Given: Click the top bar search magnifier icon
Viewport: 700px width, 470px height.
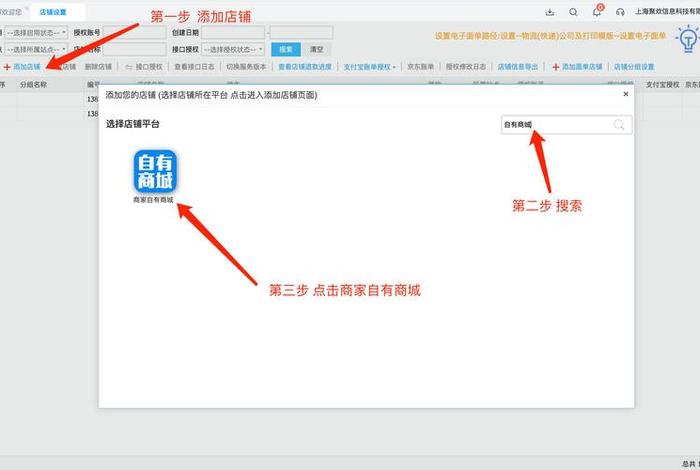Looking at the screenshot, I should coord(573,12).
